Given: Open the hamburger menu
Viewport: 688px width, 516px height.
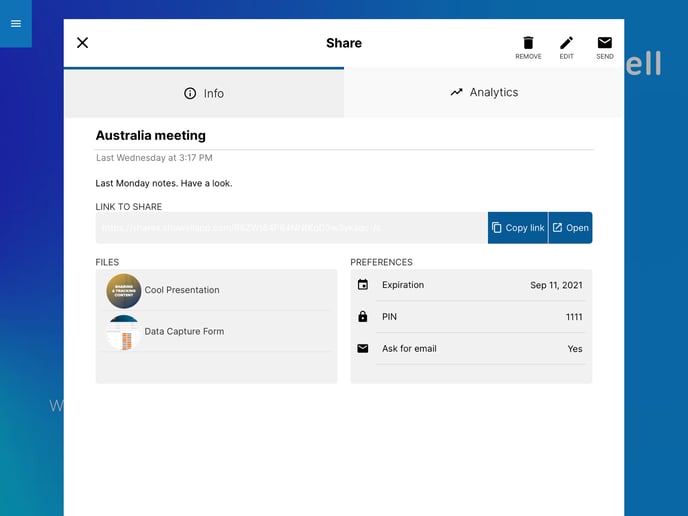Looking at the screenshot, I should point(16,24).
